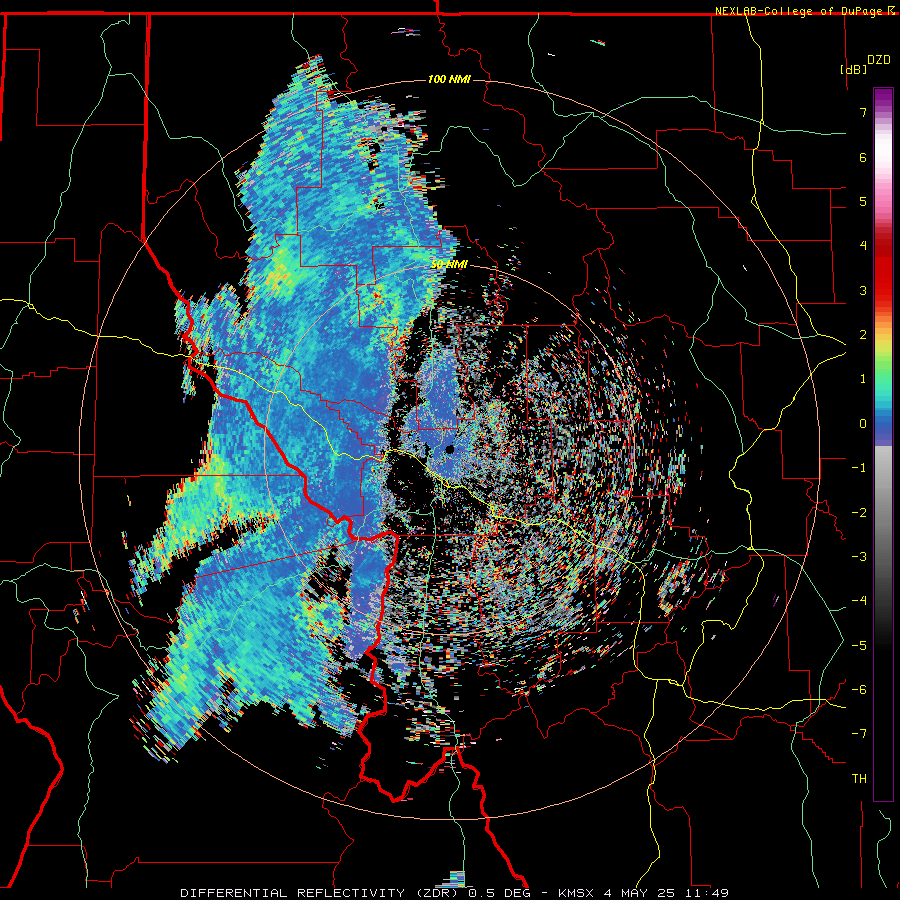Click the positive 5 scale label
This screenshot has height=900, width=900.
click(x=863, y=201)
